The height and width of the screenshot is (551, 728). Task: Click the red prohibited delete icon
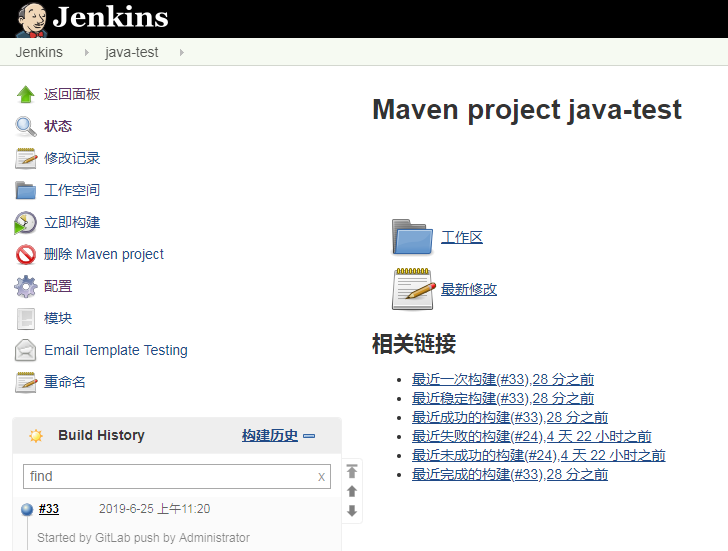26,254
